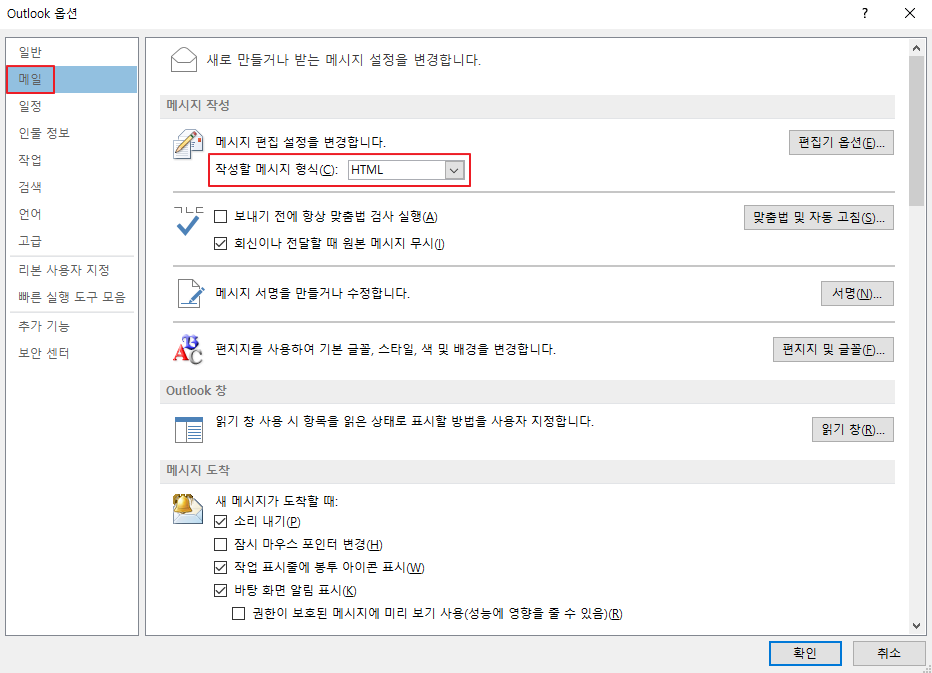
Task: Uncheck 바탕 화면 알림 표시
Action: pyautogui.click(x=221, y=590)
